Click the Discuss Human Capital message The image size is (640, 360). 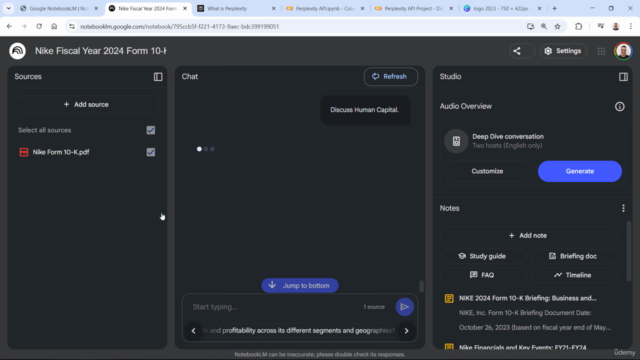364,110
